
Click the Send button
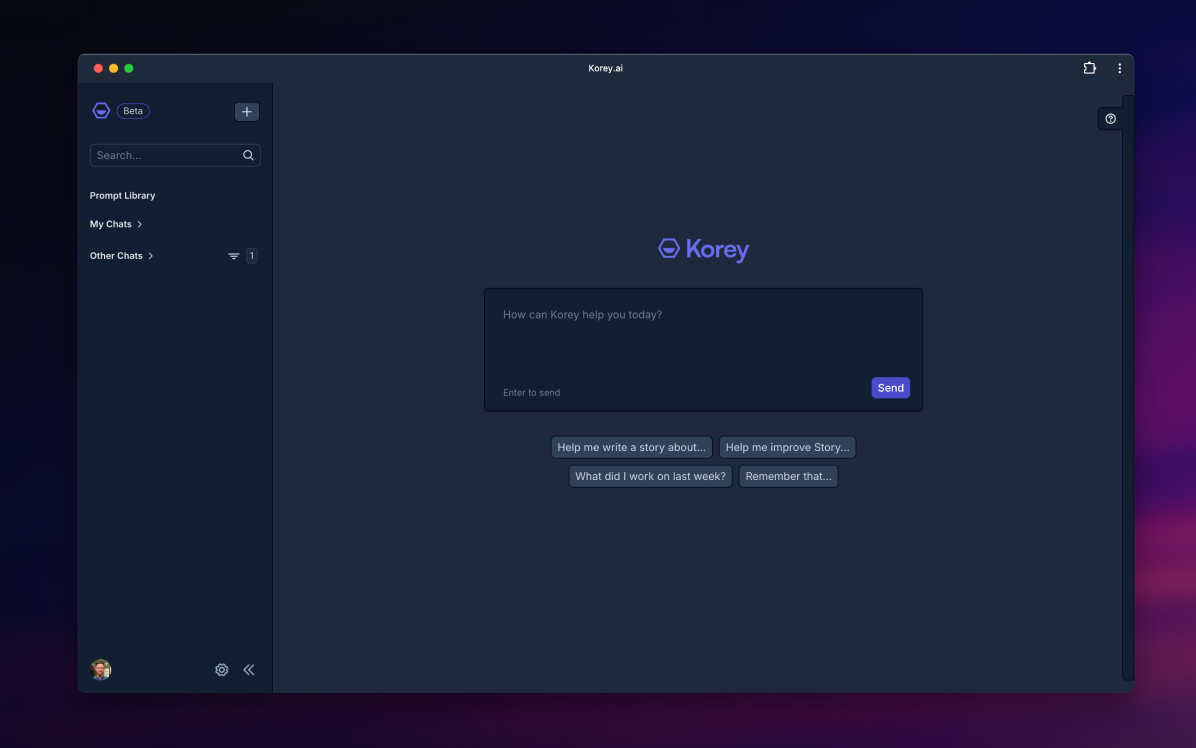click(x=890, y=388)
